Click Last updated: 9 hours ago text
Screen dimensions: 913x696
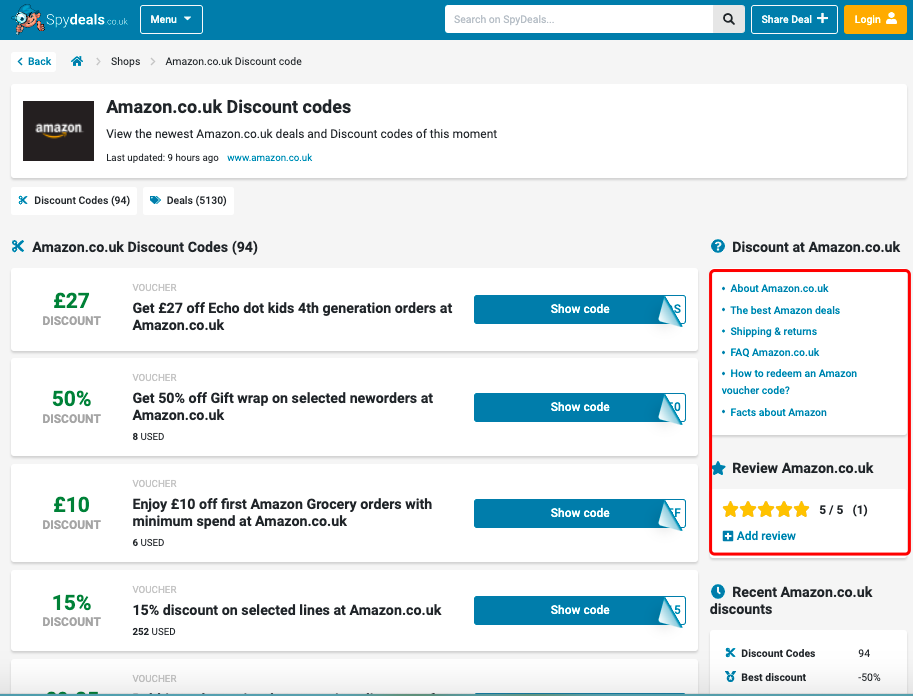(162, 158)
